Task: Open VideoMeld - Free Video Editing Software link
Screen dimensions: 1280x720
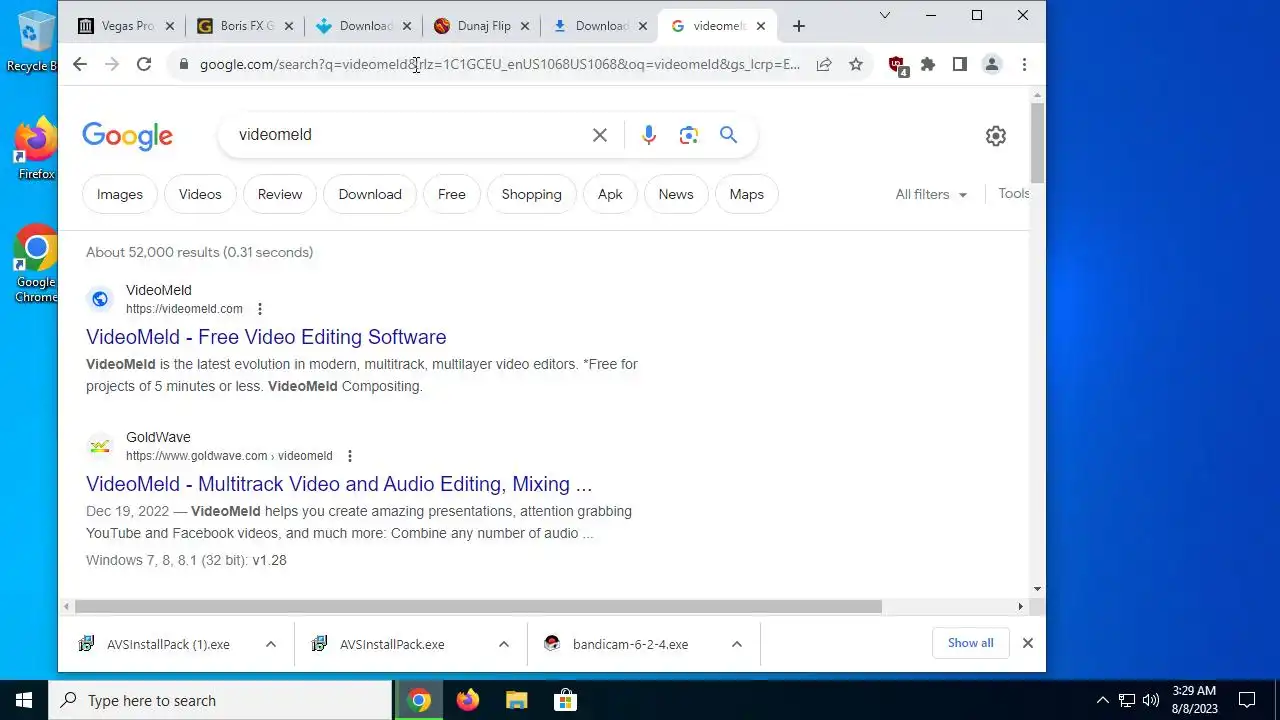Action: pyautogui.click(x=266, y=337)
